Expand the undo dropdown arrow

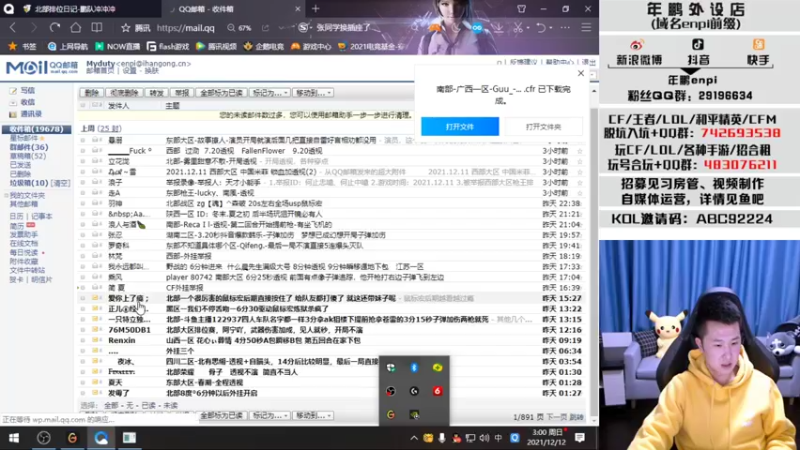(551, 28)
